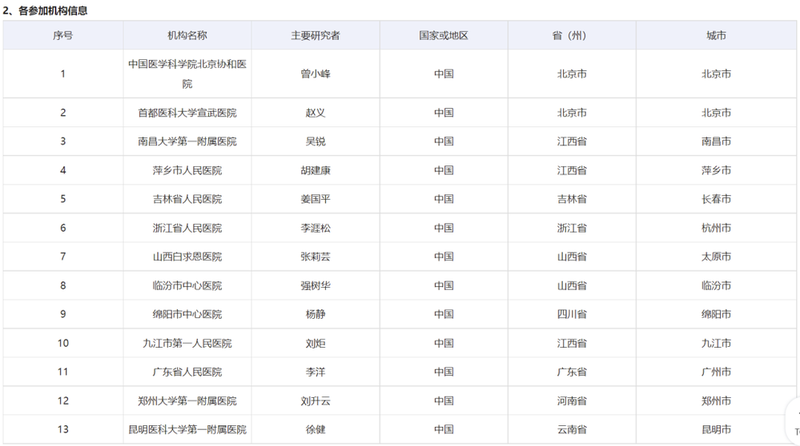Click researcher name 强树华
This screenshot has width=800, height=446.
click(x=316, y=286)
